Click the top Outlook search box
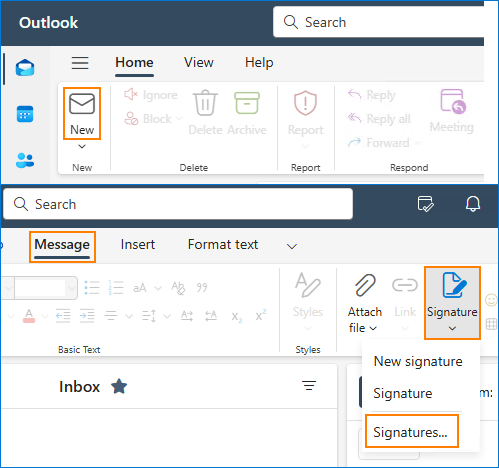Screen dimensions: 499x468 [378, 22]
